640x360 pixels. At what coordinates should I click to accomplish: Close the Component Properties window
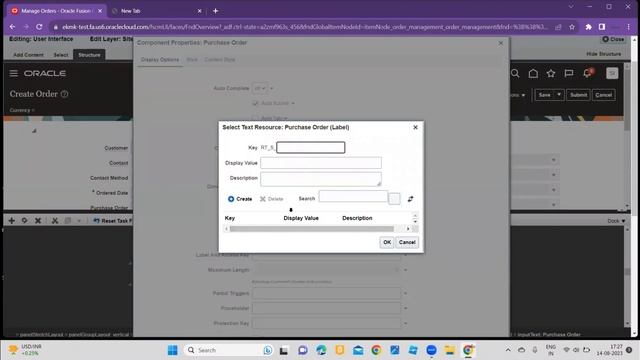coord(501,43)
